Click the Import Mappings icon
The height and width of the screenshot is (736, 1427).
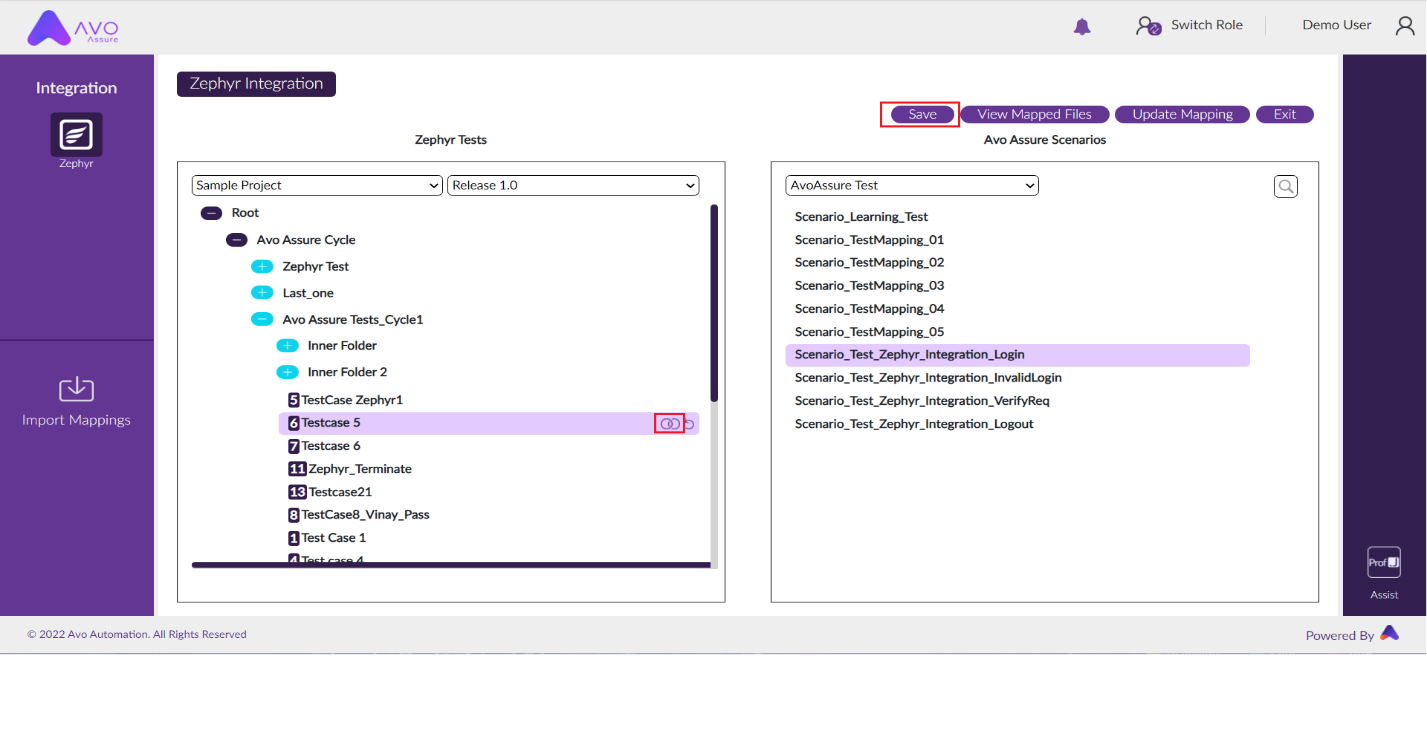pos(77,389)
